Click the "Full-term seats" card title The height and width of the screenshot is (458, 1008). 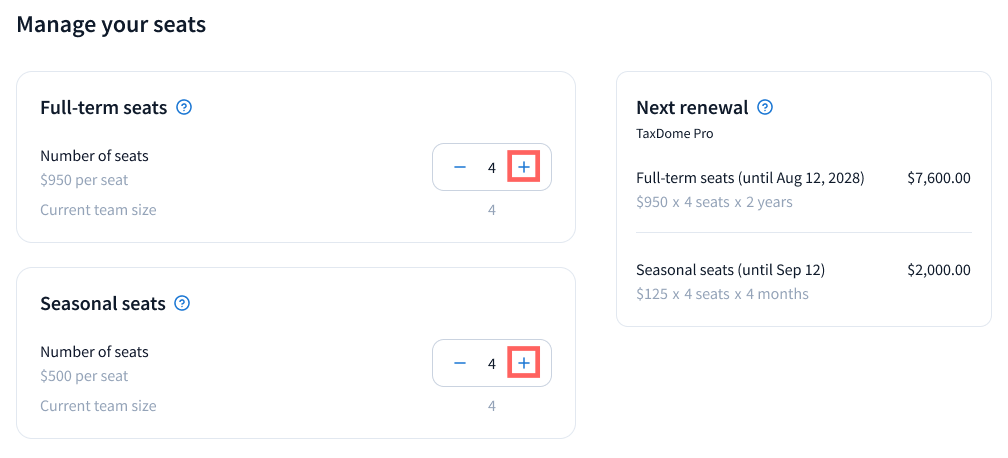pyautogui.click(x=103, y=107)
